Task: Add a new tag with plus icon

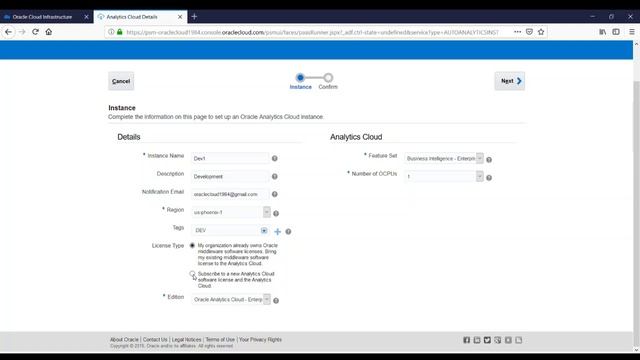Action: click(x=278, y=231)
